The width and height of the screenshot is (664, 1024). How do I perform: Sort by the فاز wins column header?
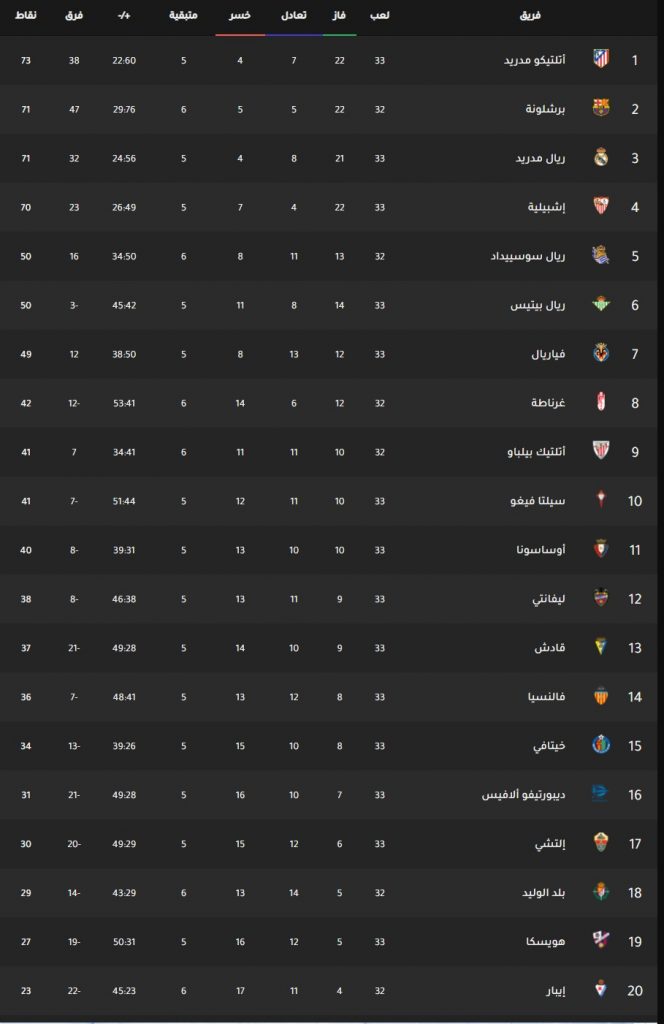(339, 15)
